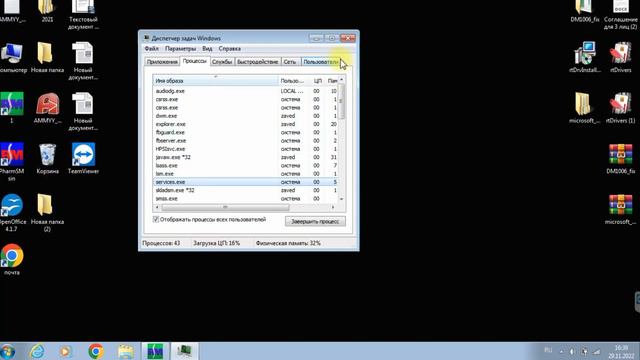640x360 pixels.
Task: Open the DM1006_fix folder icon
Action: coord(584,11)
